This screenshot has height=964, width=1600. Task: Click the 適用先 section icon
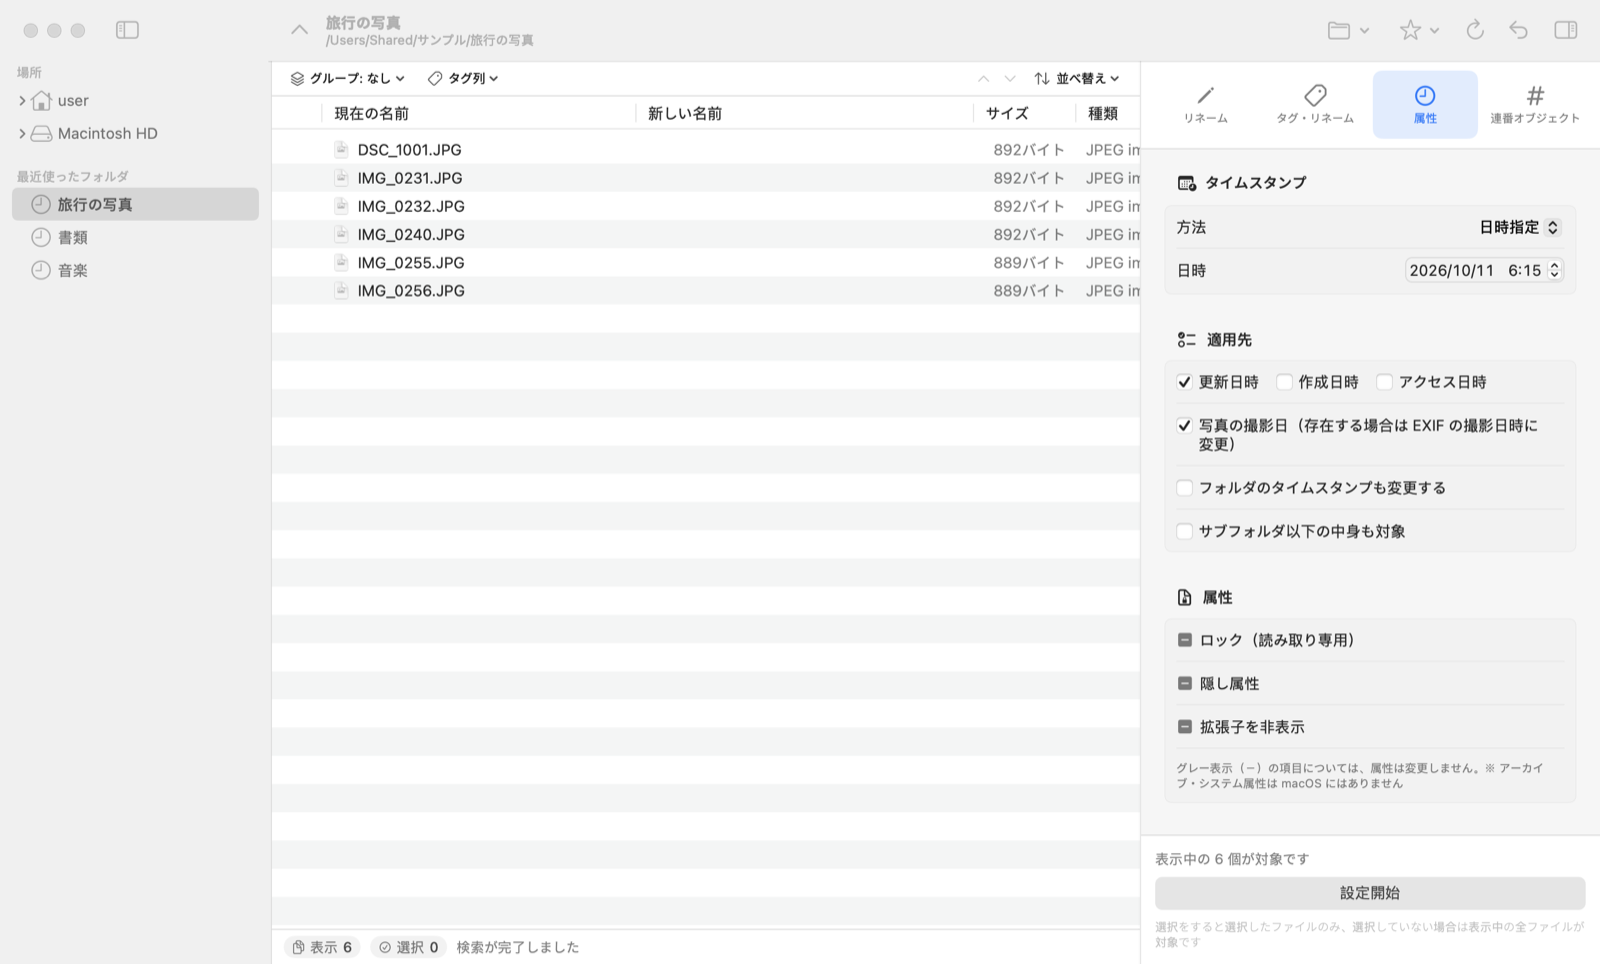1186,340
